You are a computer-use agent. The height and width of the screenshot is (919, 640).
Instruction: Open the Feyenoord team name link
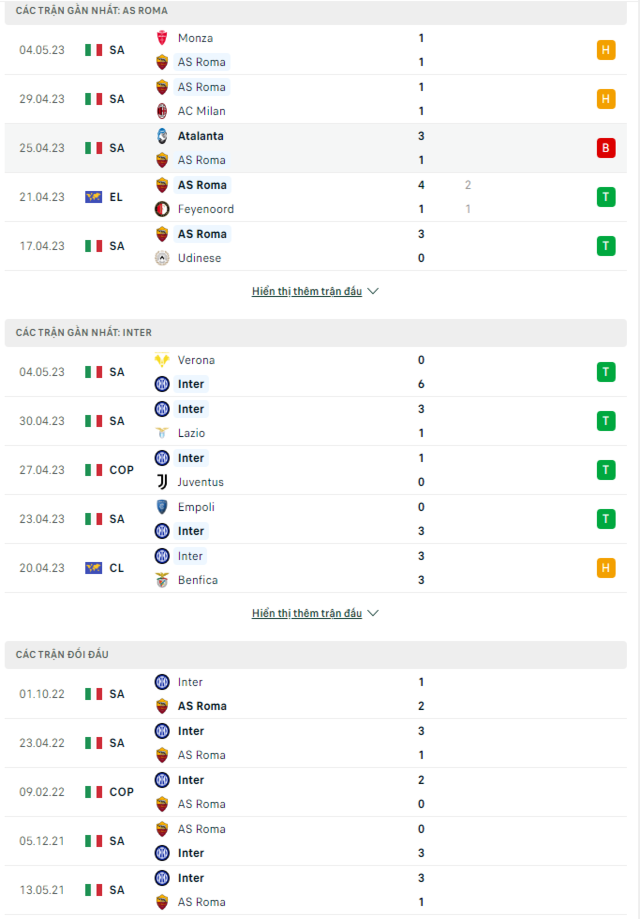(x=206, y=209)
